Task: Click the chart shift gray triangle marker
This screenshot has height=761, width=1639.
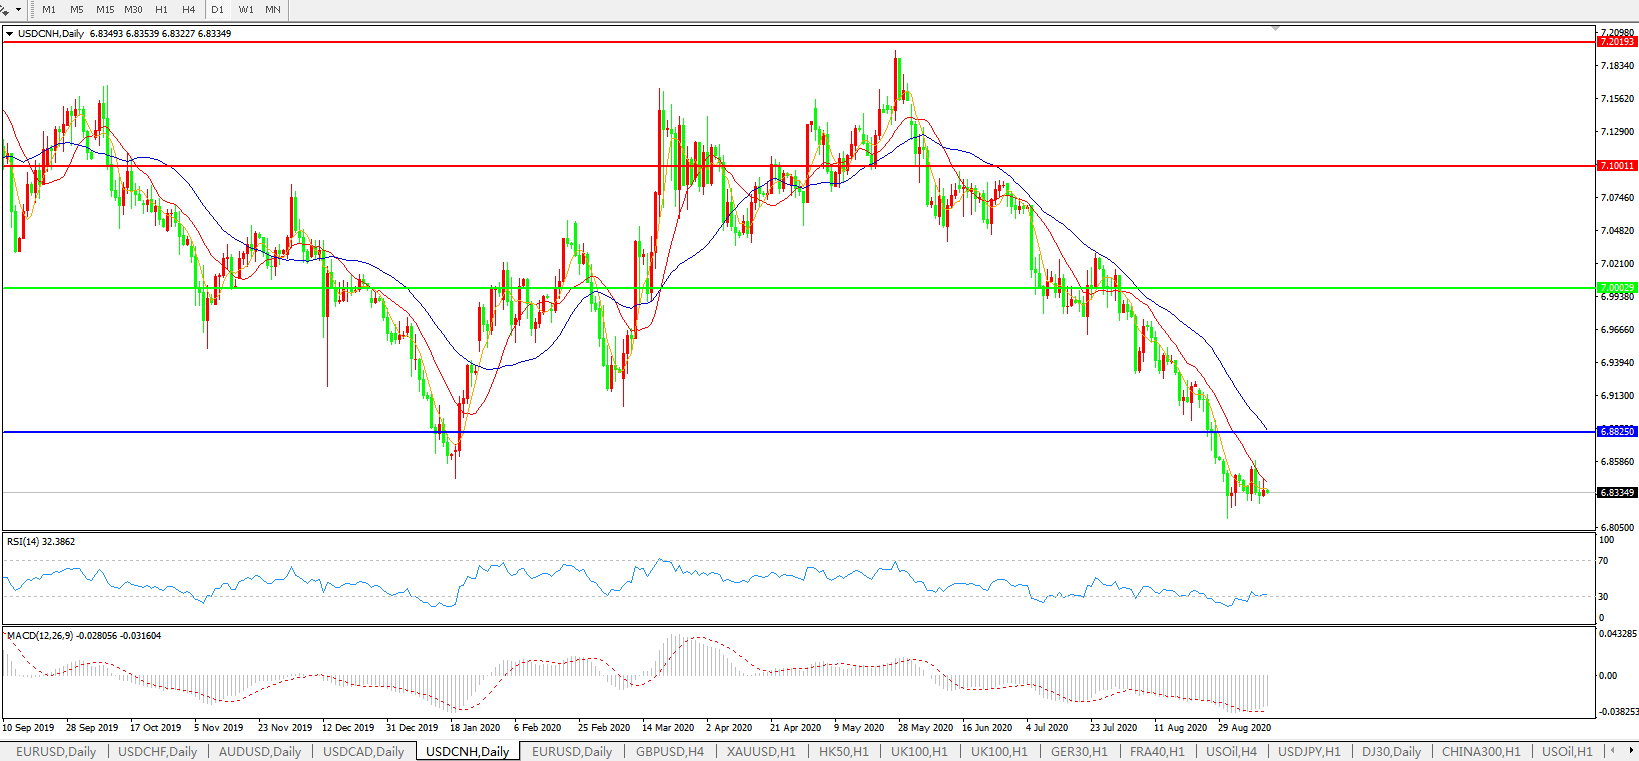Action: tap(1275, 29)
